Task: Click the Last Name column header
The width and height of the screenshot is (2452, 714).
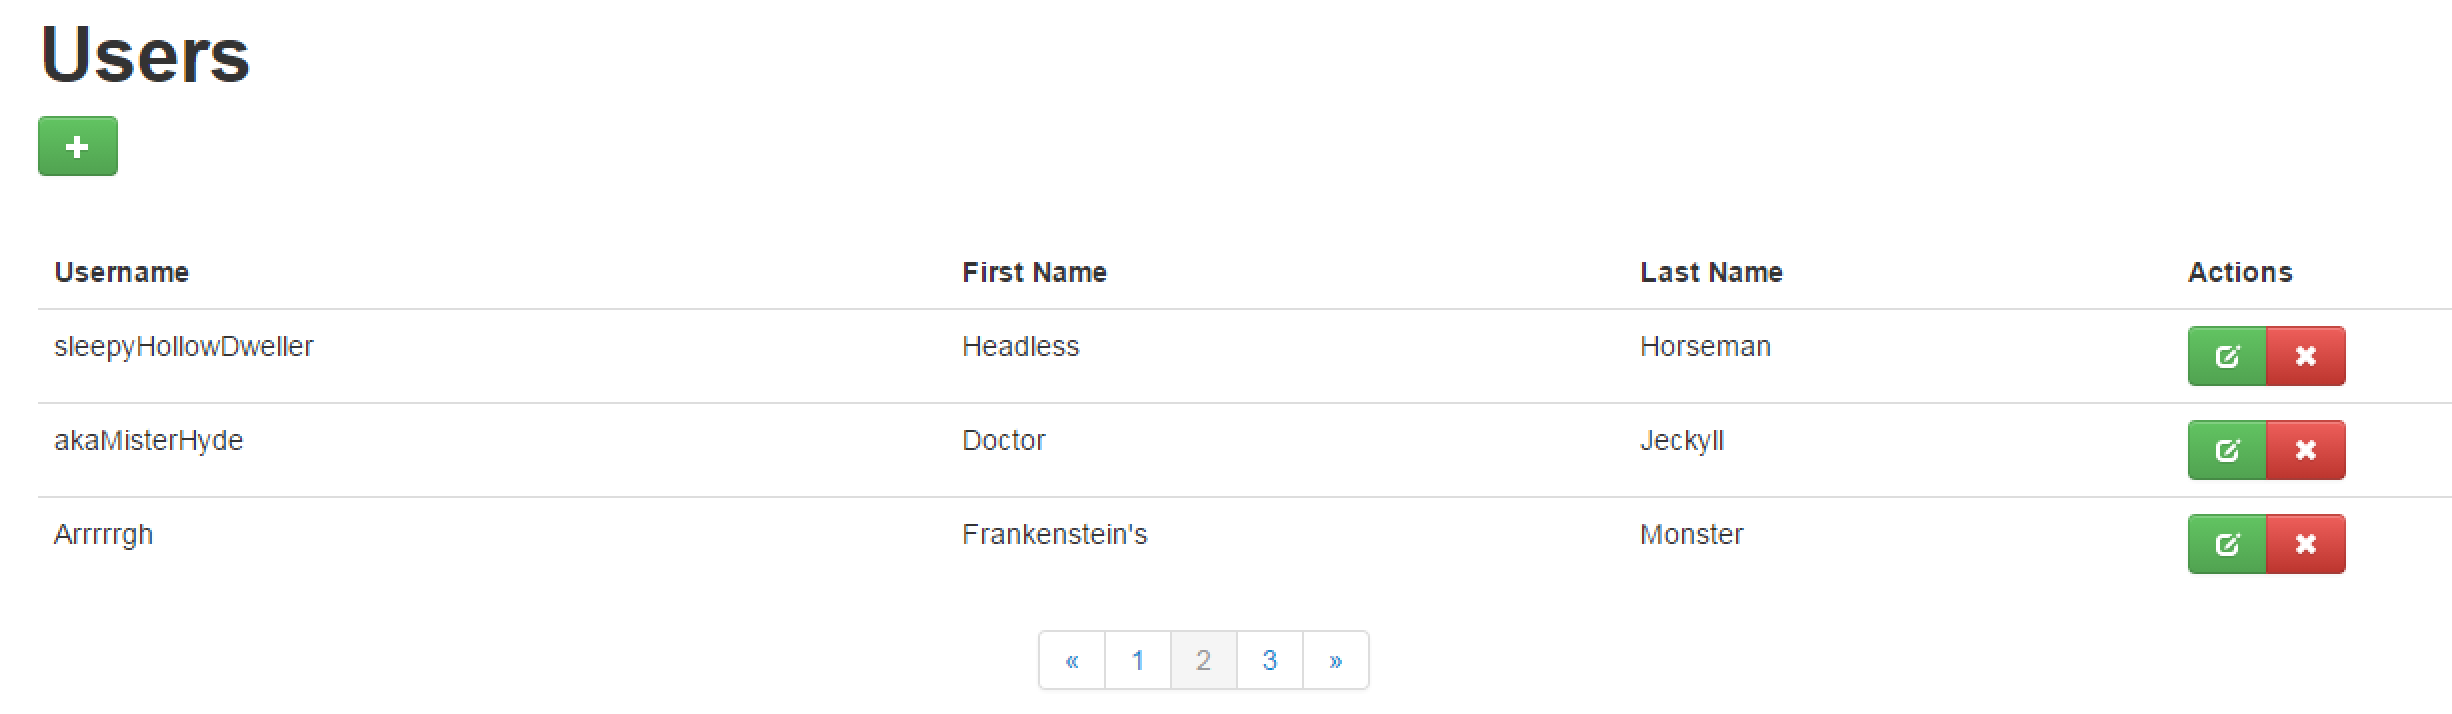Action: (x=1711, y=272)
